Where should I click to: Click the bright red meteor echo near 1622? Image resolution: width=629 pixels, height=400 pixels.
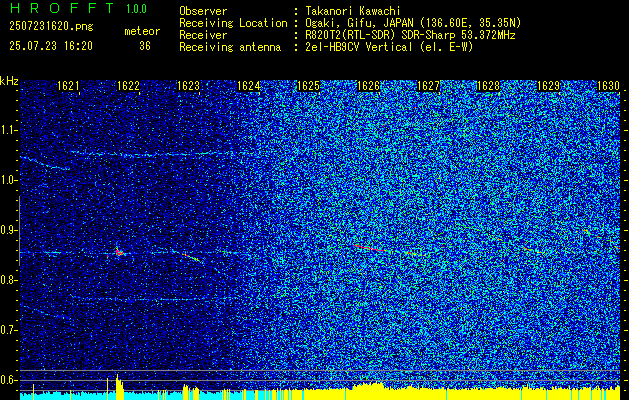(x=119, y=252)
